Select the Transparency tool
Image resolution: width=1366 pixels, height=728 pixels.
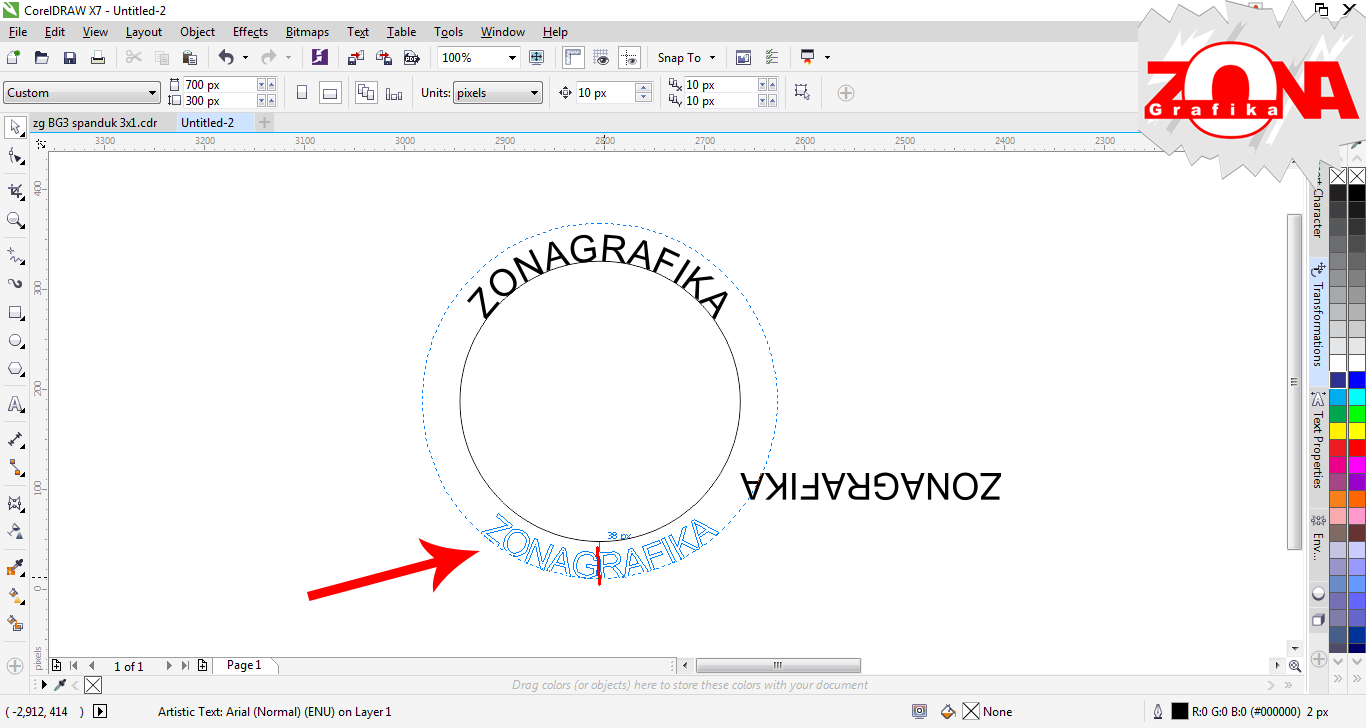pyautogui.click(x=15, y=531)
